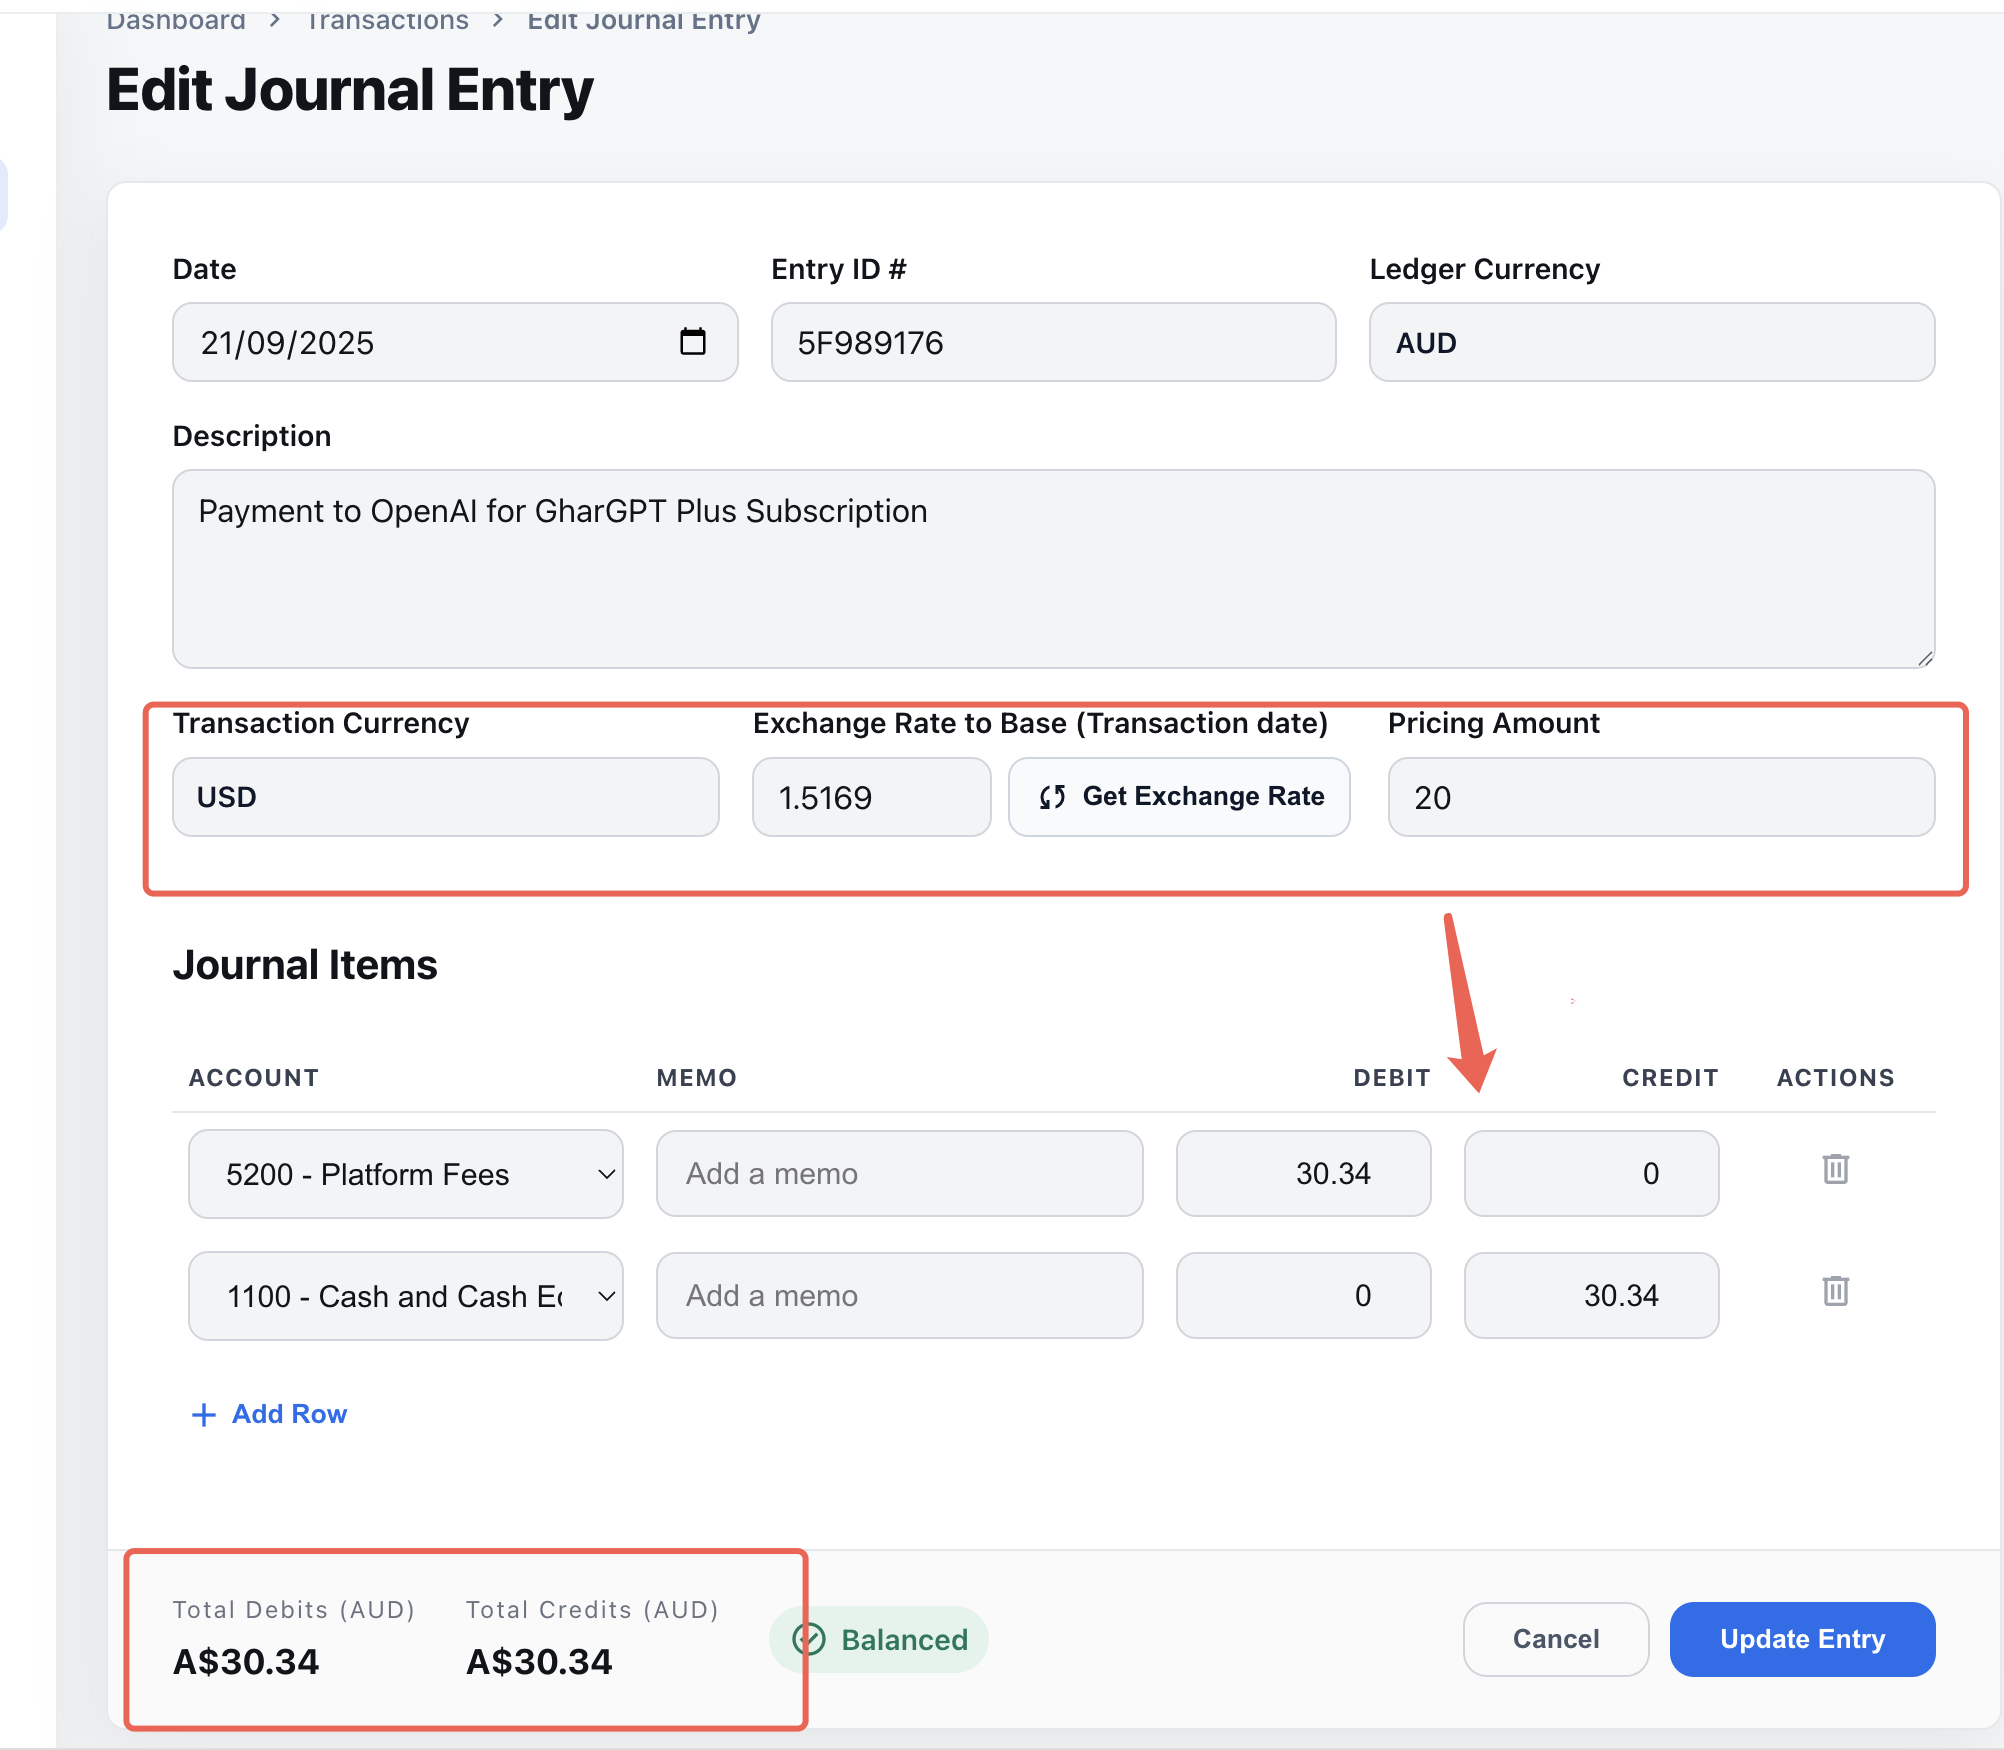Delete the Platform Fees journal row

click(1835, 1169)
